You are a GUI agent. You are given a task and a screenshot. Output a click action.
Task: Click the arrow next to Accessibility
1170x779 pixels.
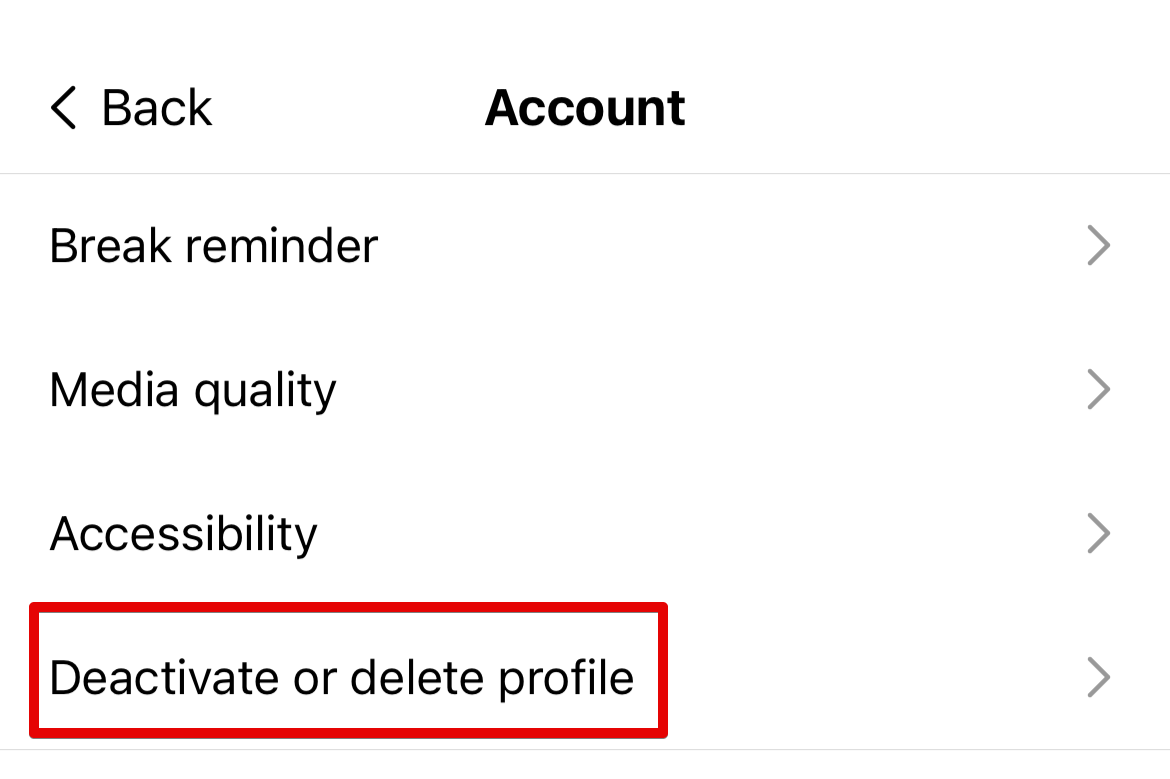pos(1098,534)
